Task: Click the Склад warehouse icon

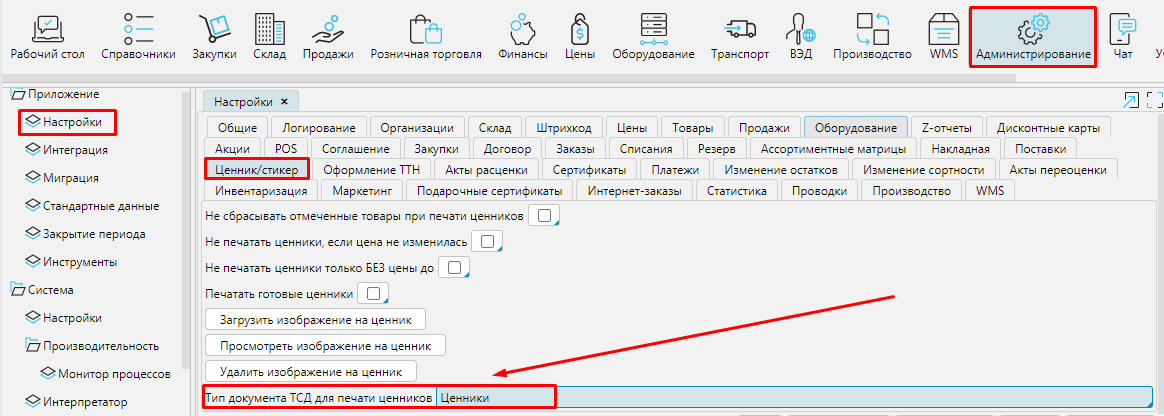Action: [x=264, y=28]
